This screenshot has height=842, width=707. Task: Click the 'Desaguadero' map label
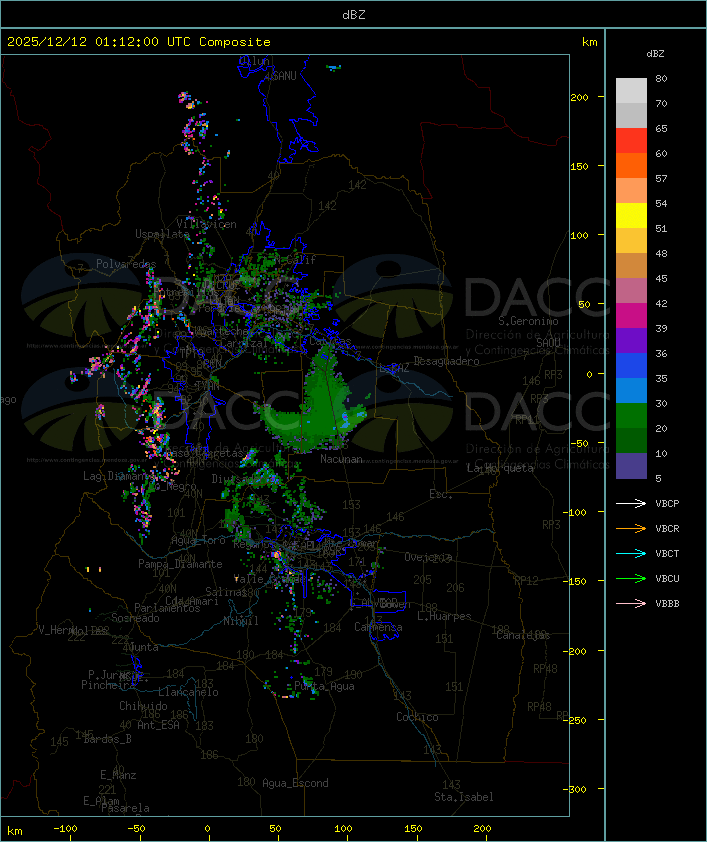point(446,361)
